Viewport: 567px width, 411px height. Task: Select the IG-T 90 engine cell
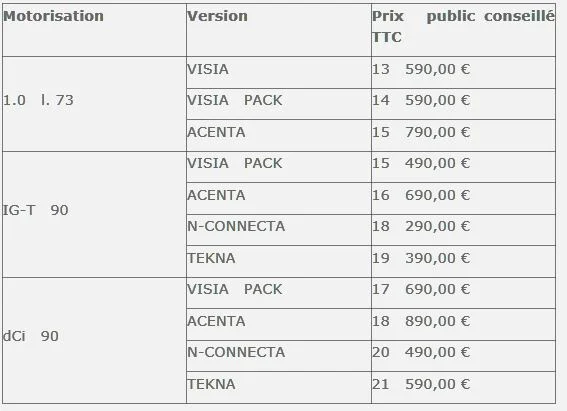[94, 215]
